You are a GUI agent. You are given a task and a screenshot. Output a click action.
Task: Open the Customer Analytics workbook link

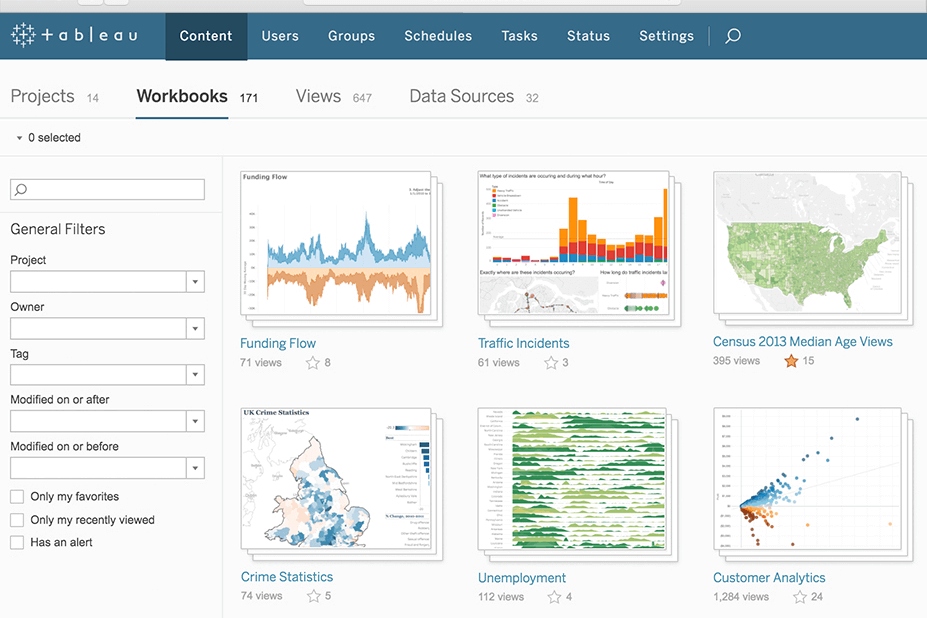click(769, 578)
